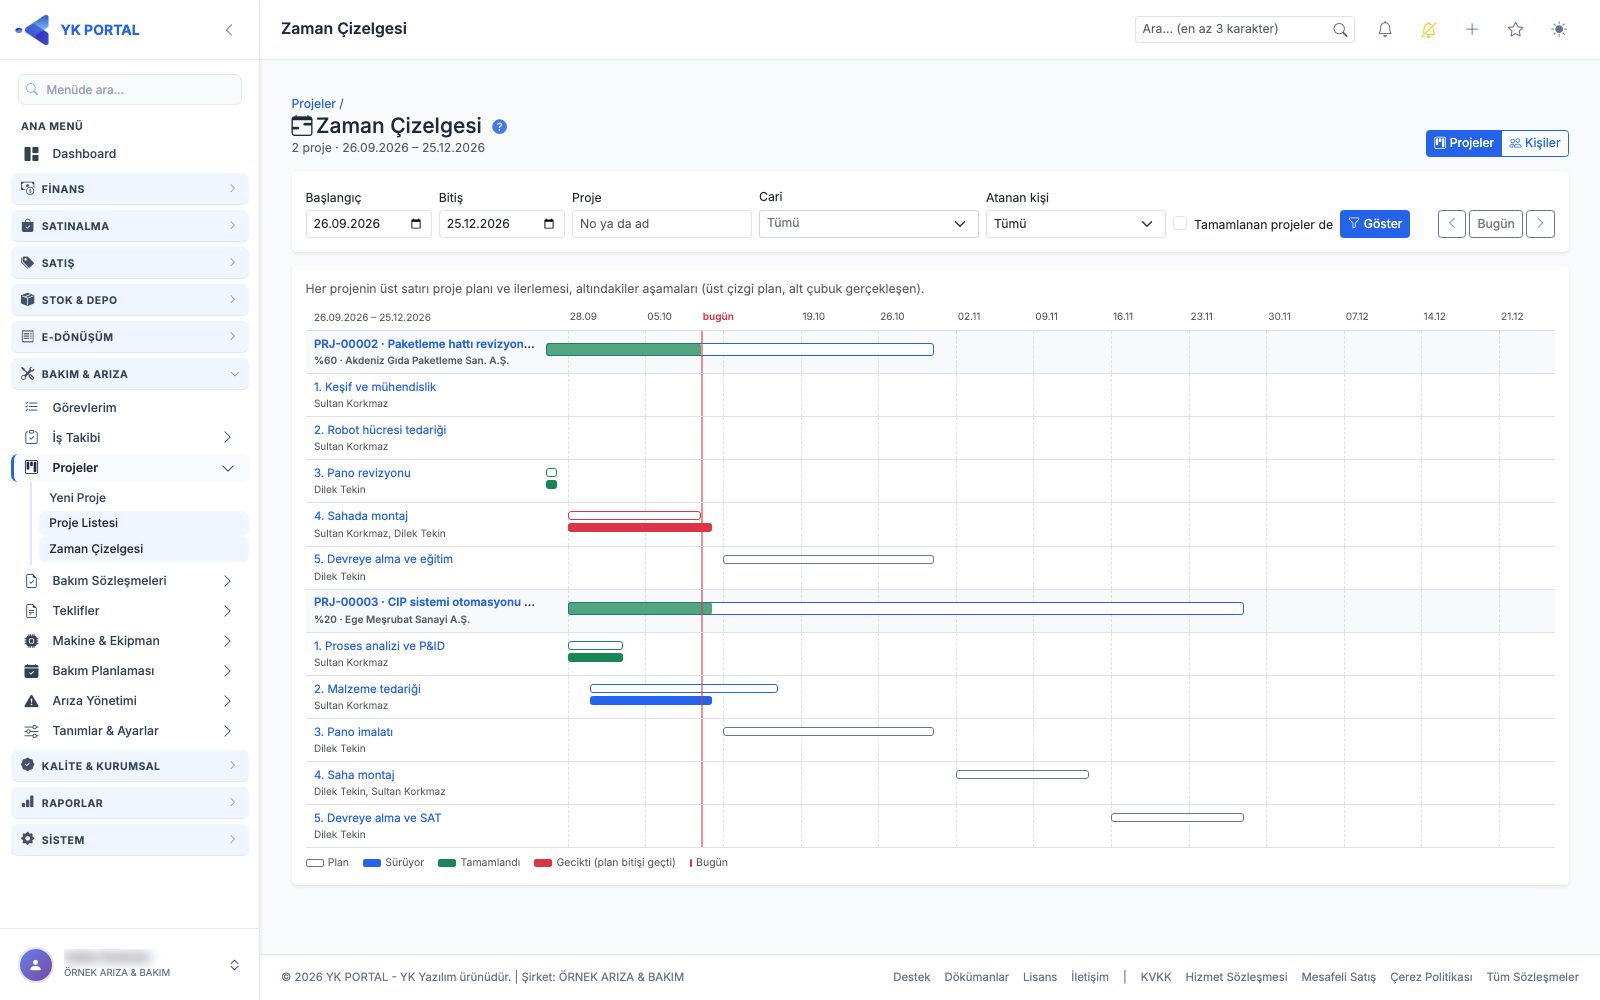
Task: Toggle theme with sun icon
Action: point(1559,30)
